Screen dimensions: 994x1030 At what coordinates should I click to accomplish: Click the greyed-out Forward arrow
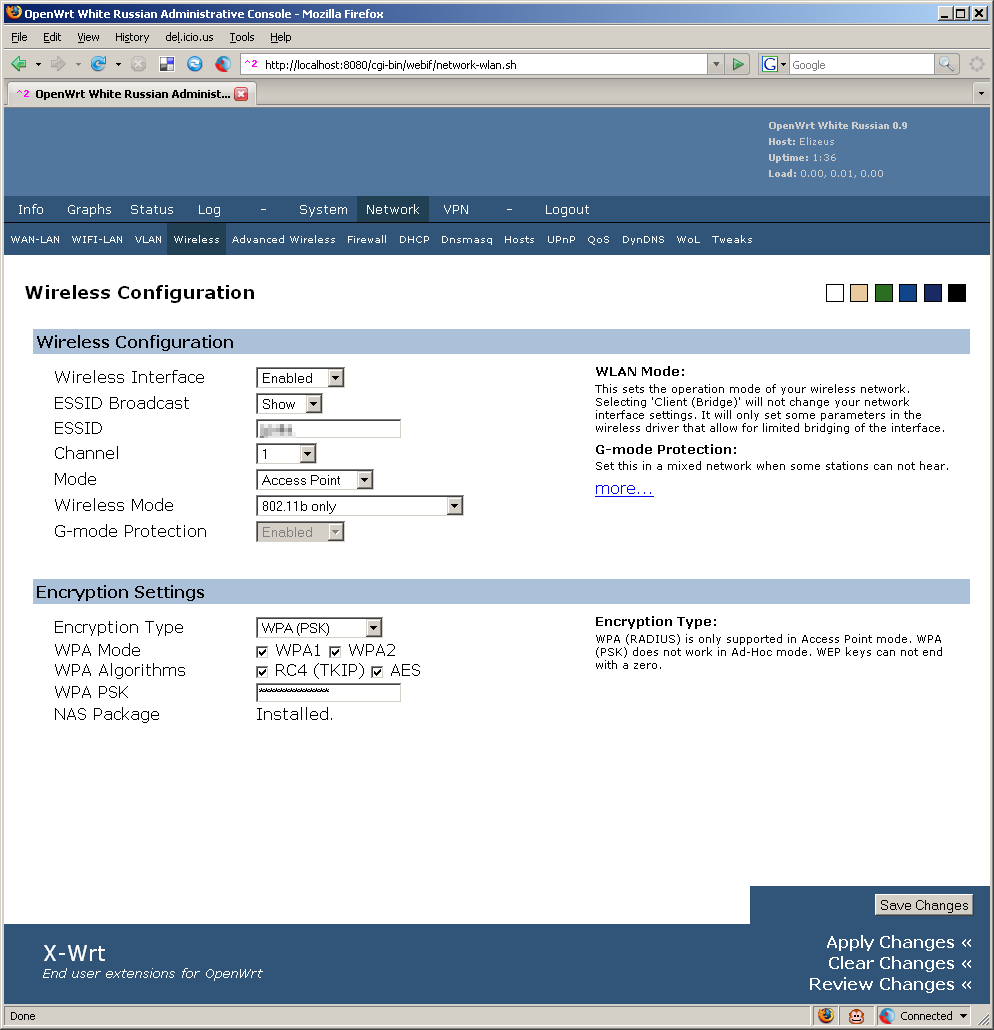58,64
